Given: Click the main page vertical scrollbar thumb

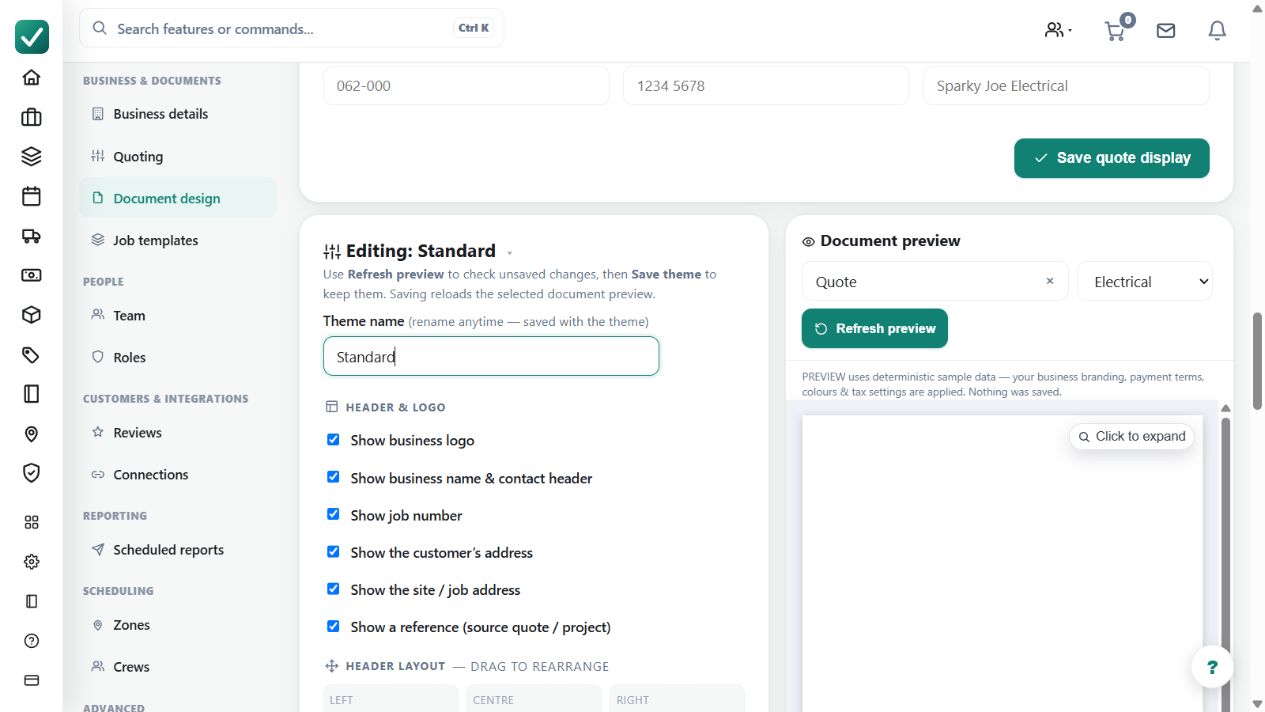Looking at the screenshot, I should pos(1258,361).
